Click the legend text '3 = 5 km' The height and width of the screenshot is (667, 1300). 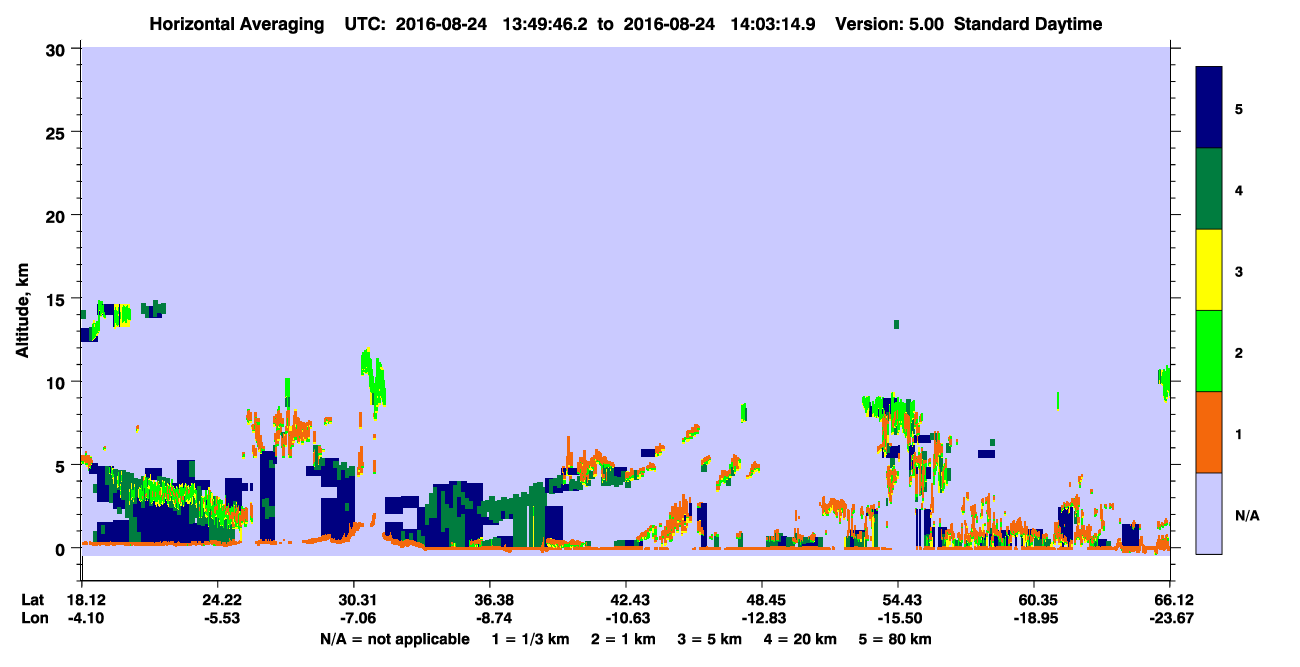click(710, 639)
